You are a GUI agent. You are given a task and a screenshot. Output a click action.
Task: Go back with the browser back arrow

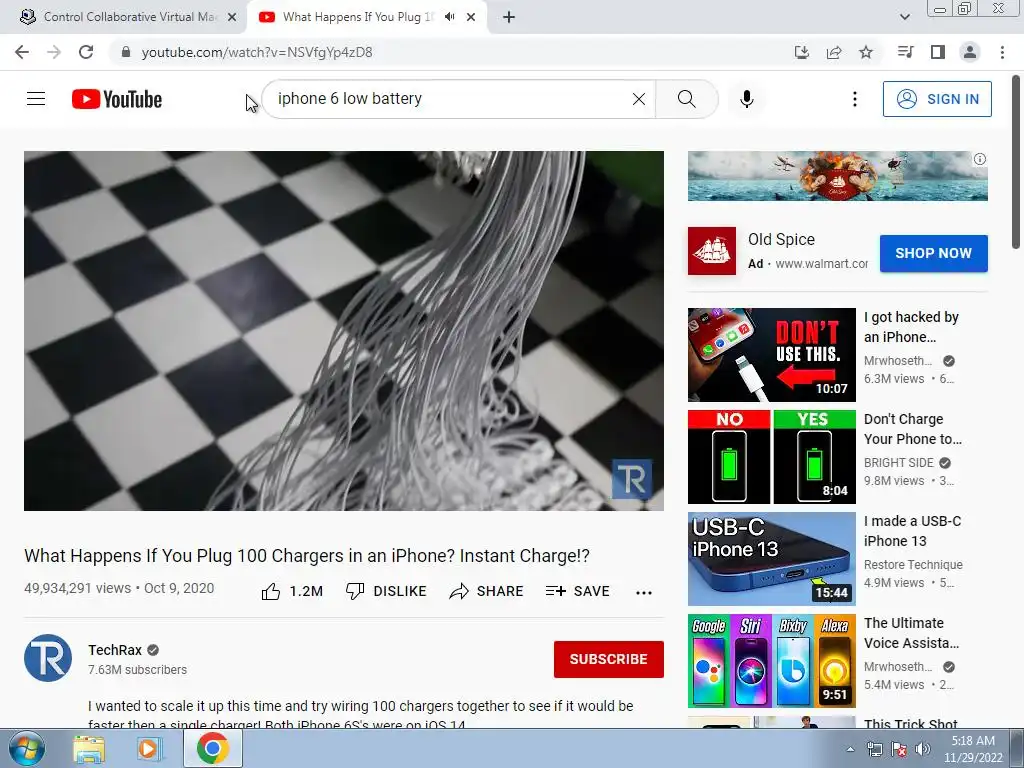click(x=22, y=52)
